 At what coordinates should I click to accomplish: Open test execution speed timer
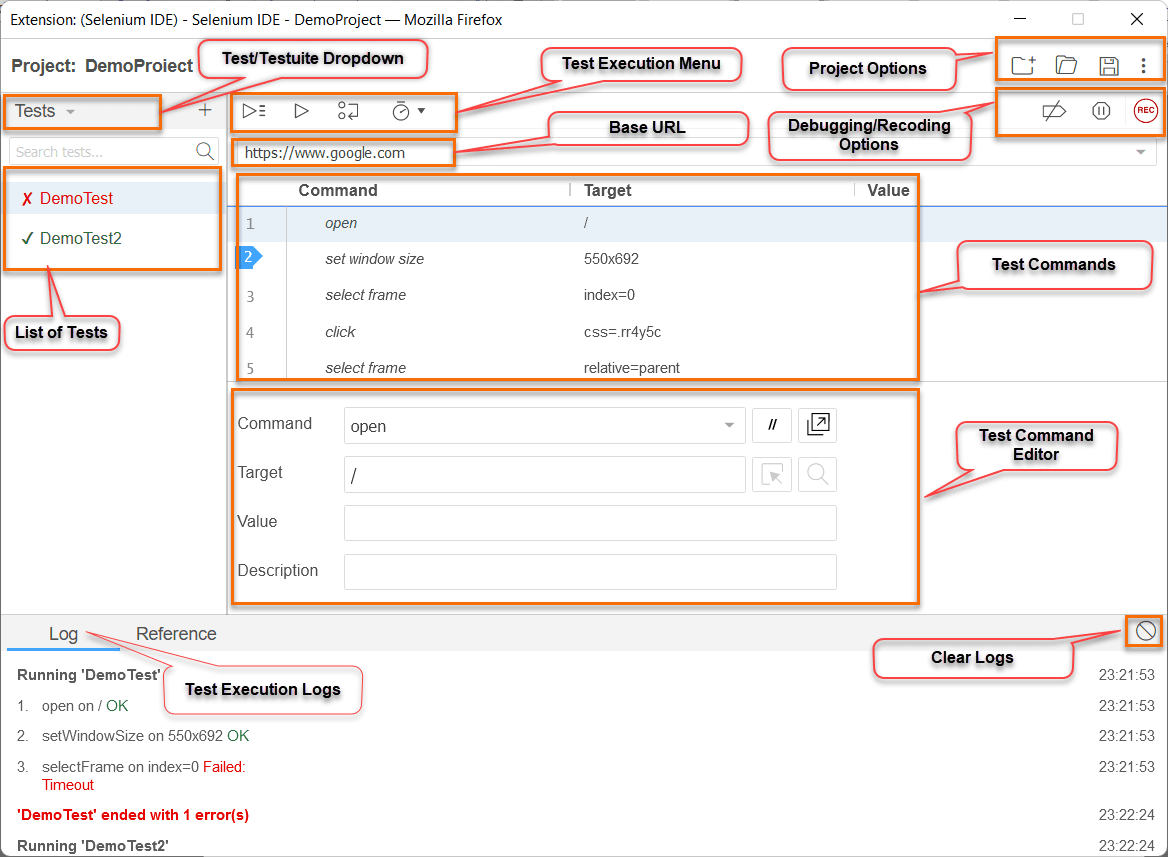pyautogui.click(x=401, y=111)
